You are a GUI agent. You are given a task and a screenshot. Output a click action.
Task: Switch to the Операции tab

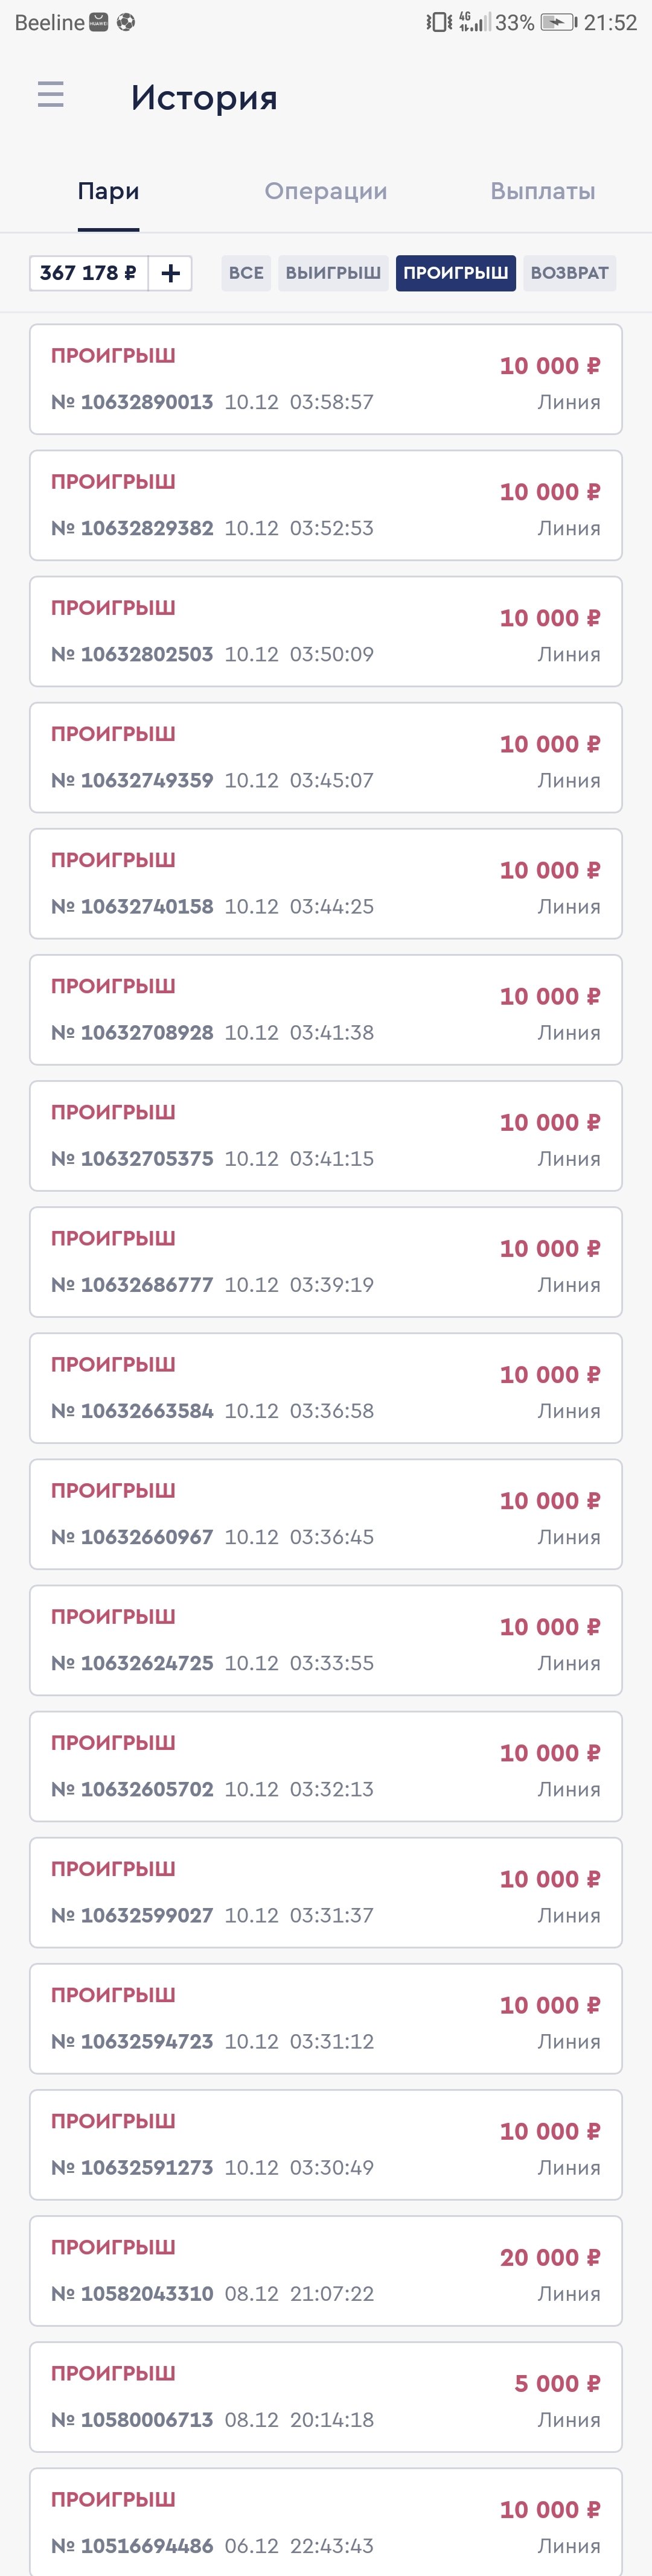tap(325, 191)
